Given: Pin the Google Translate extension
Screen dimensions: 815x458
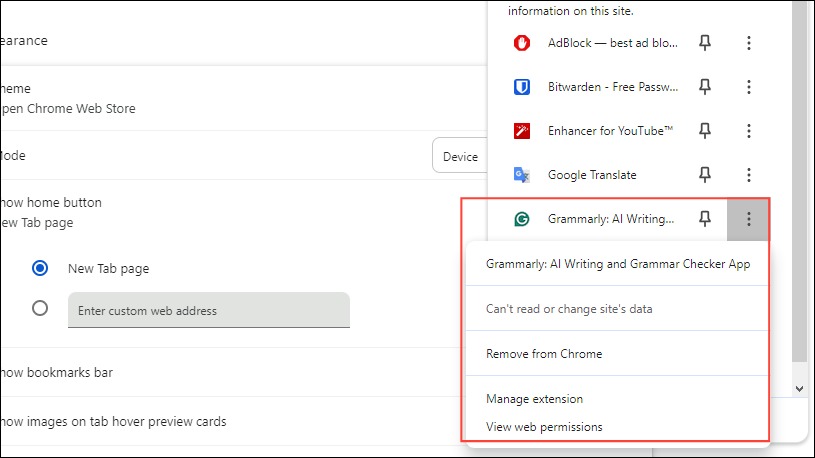Looking at the screenshot, I should click(704, 175).
